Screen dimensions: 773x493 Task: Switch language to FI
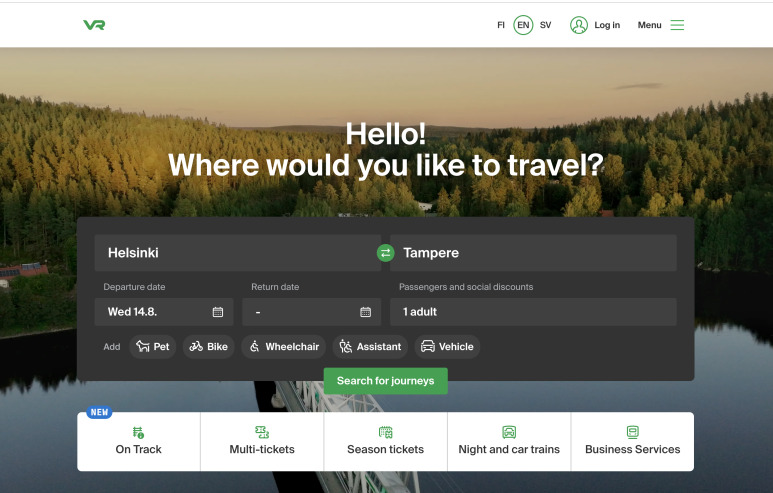tap(501, 25)
